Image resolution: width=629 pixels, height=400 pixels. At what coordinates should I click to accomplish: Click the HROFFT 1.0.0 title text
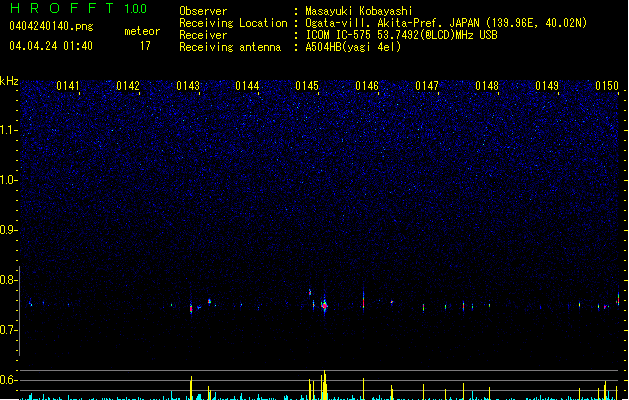click(79, 8)
